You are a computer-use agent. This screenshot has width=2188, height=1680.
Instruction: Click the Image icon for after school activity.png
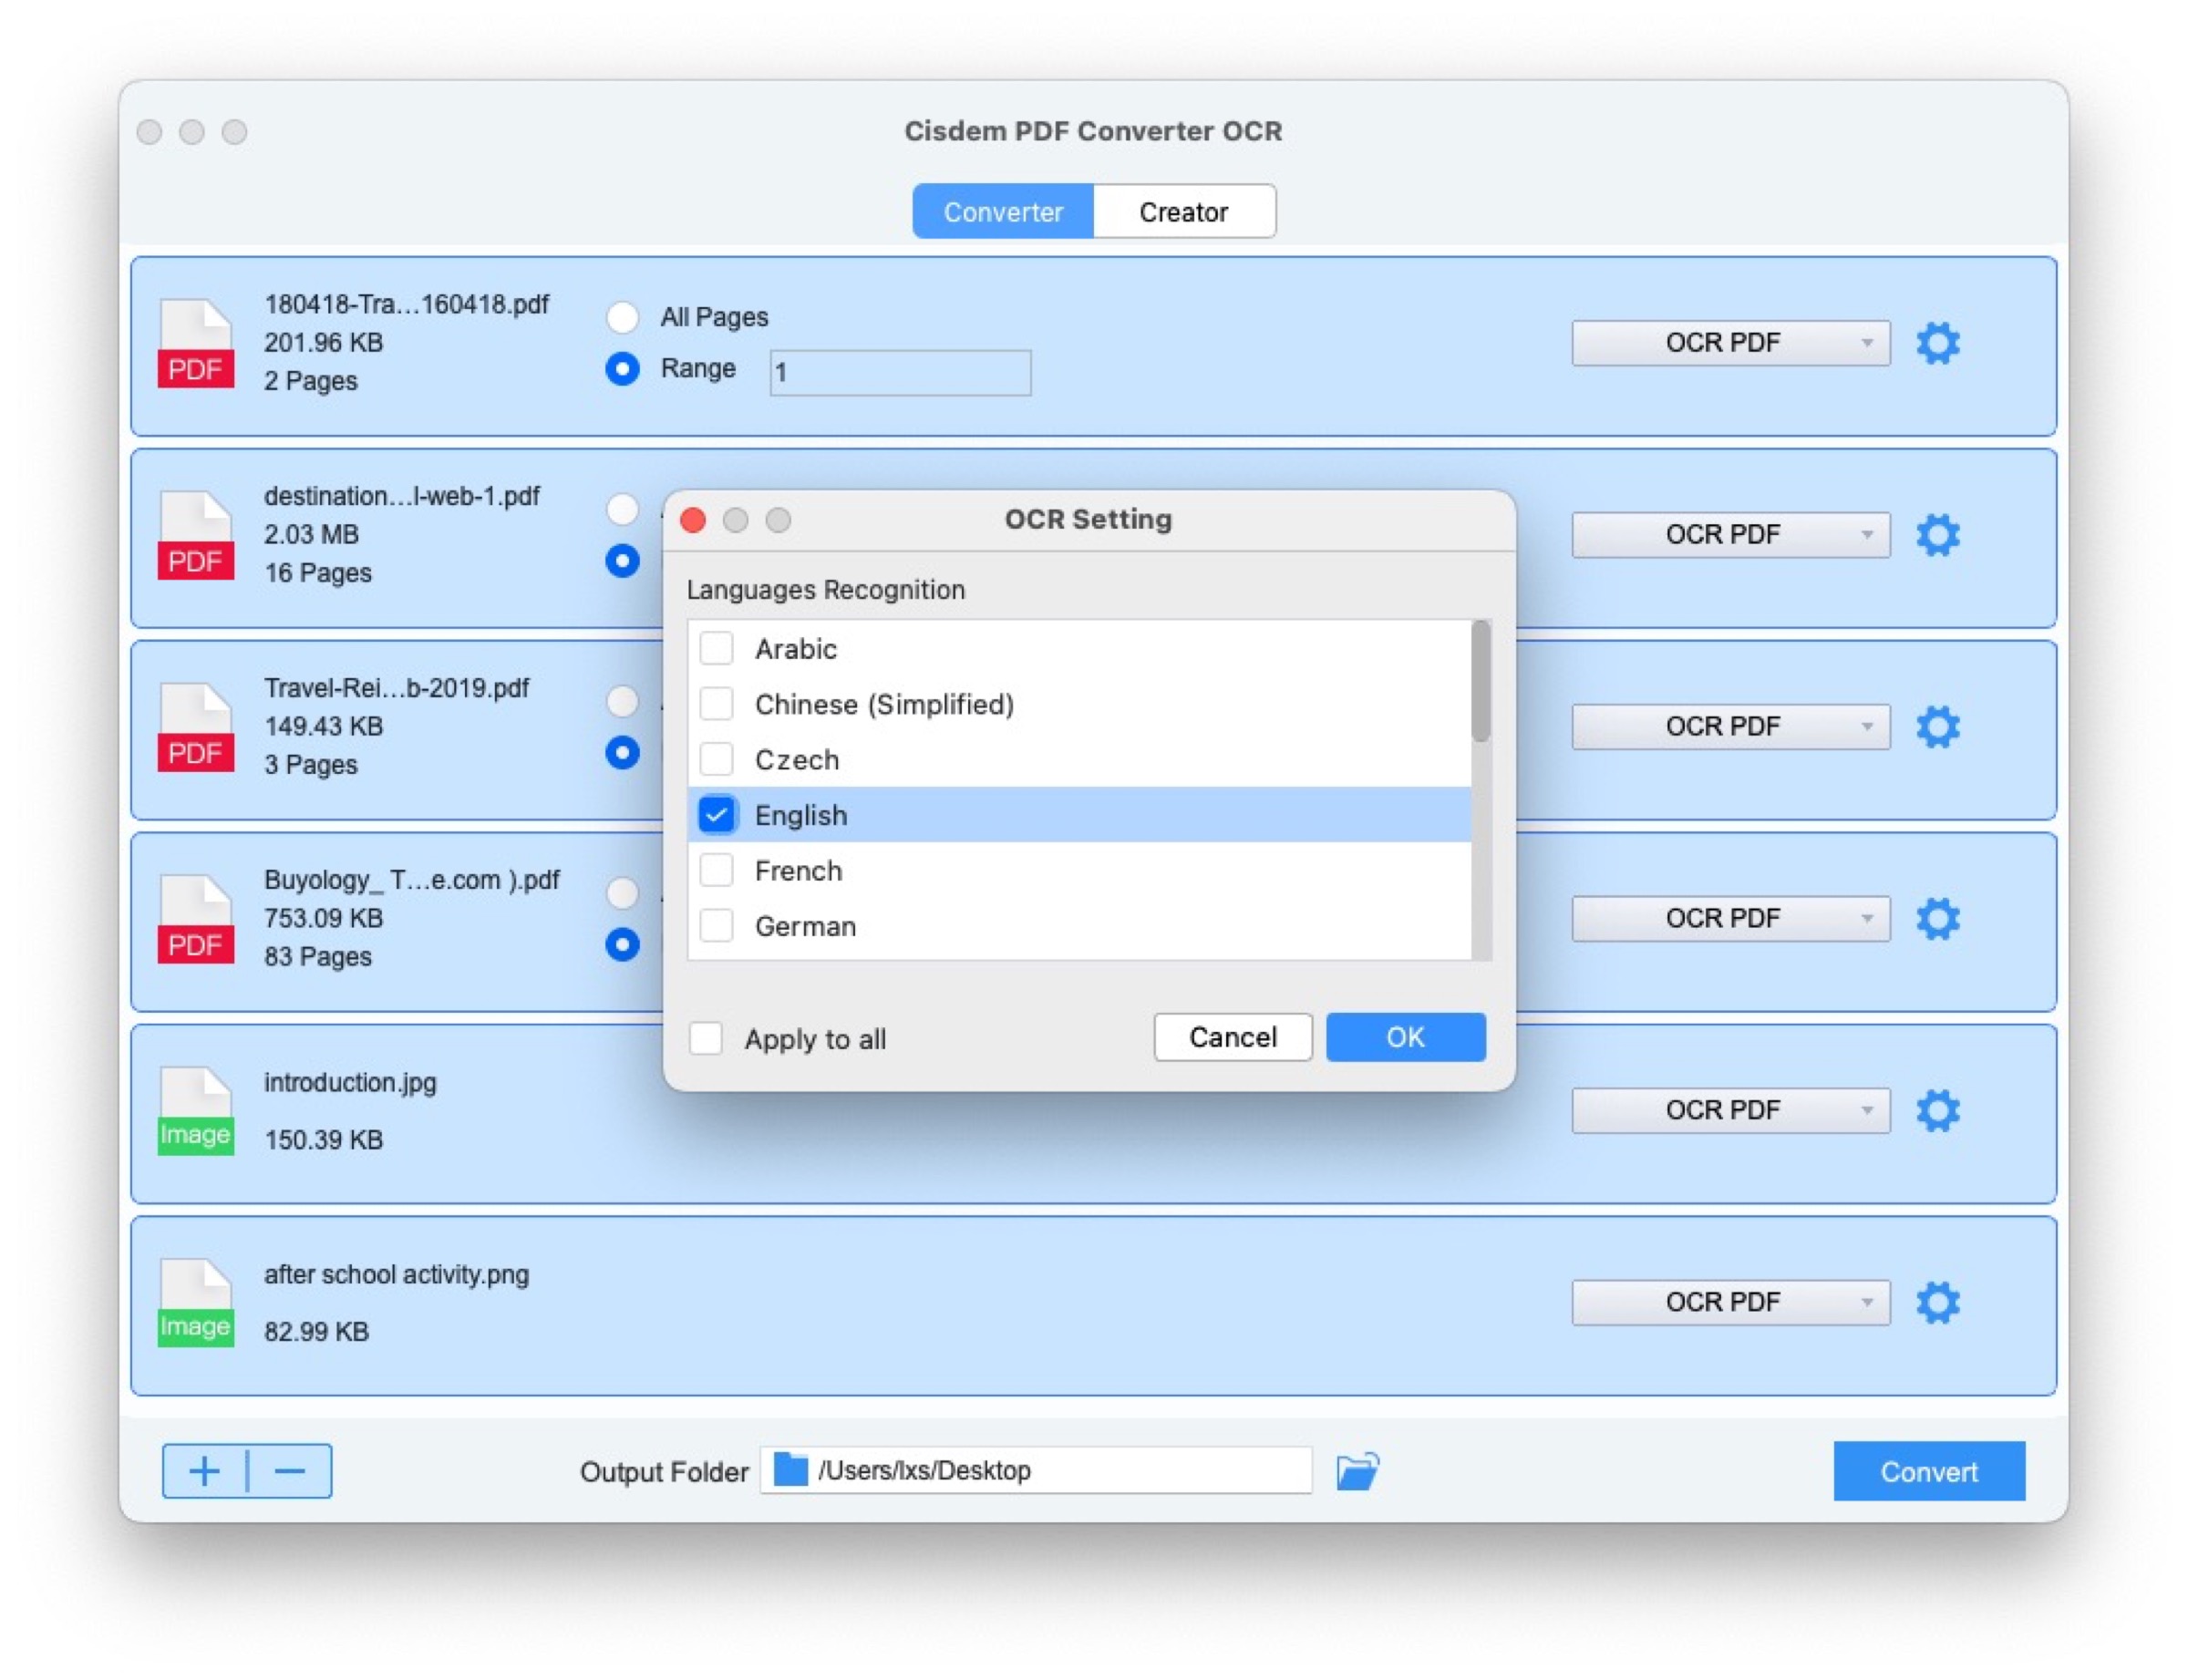click(x=196, y=1302)
